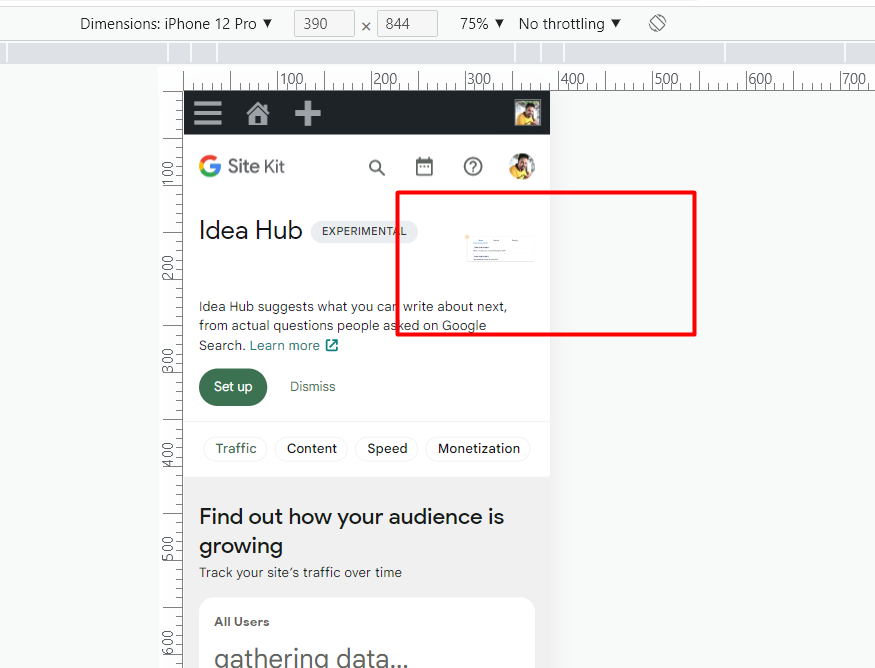Image resolution: width=875 pixels, height=668 pixels.
Task: Open the No throttling dropdown
Action: tap(570, 23)
